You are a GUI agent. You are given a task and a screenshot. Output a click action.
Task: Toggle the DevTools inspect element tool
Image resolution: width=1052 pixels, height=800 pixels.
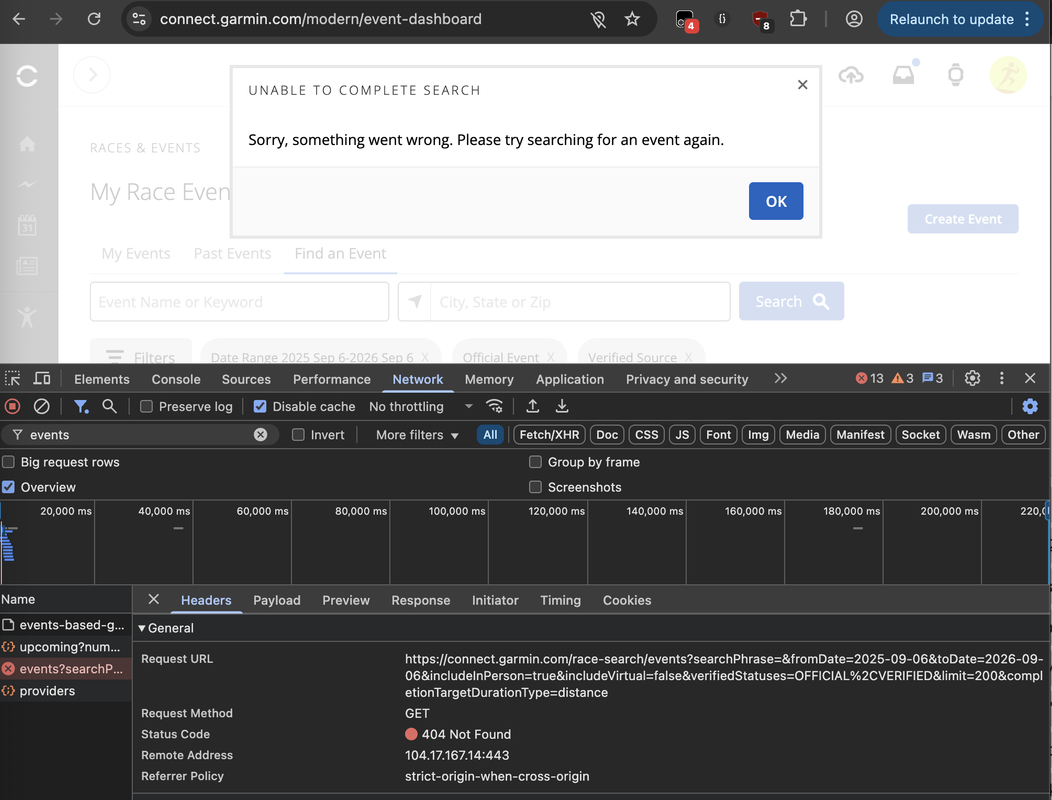point(13,379)
